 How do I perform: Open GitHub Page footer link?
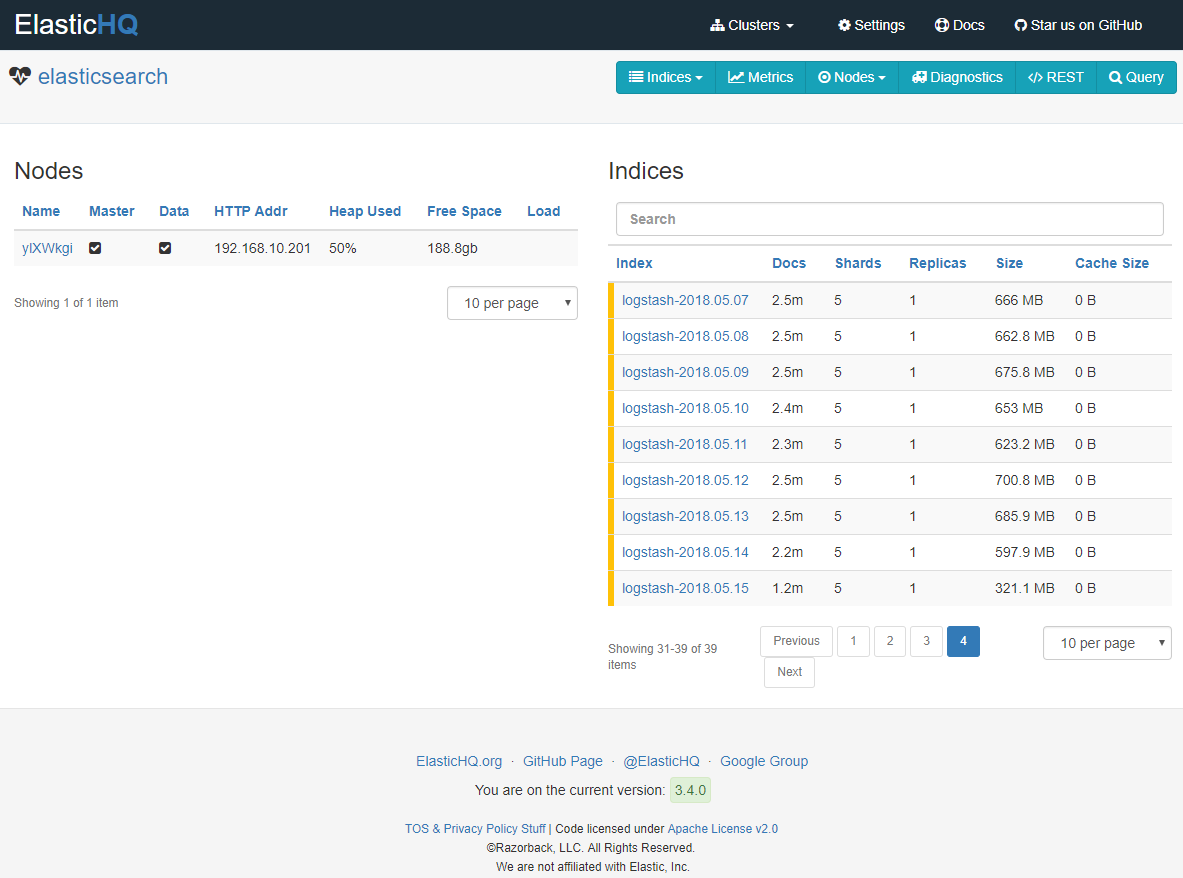(x=563, y=761)
